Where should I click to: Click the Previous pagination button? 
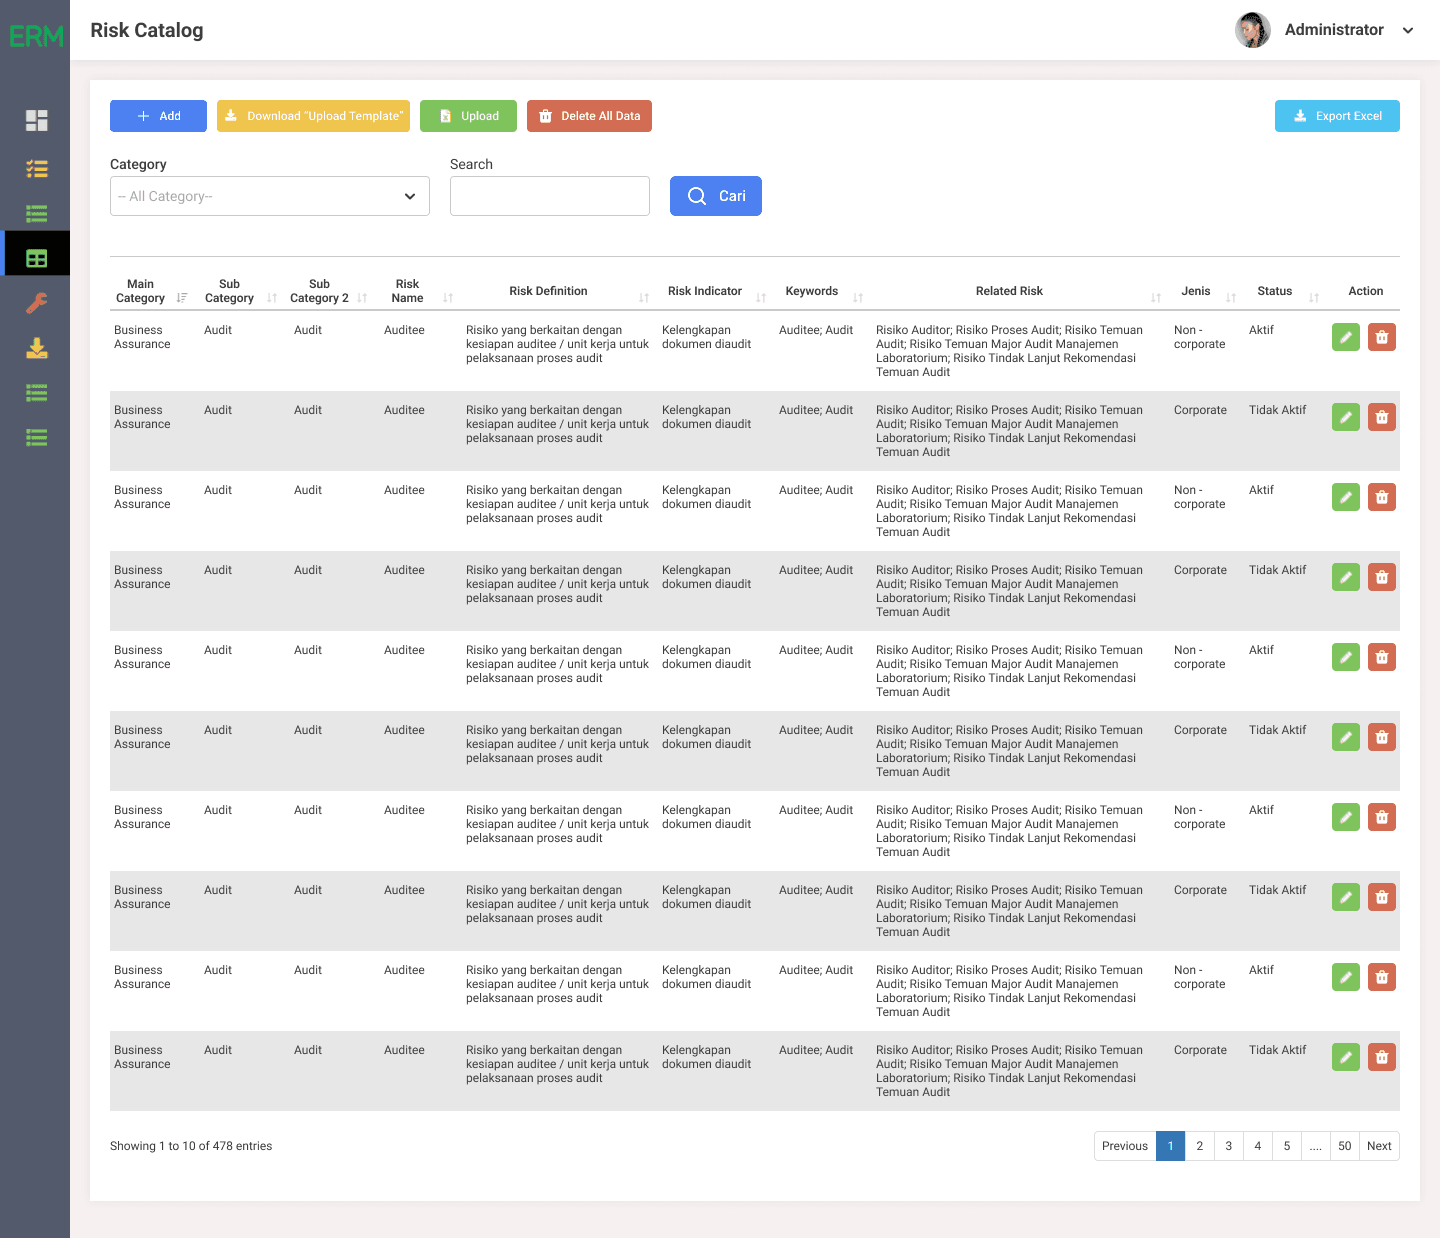(1125, 1146)
